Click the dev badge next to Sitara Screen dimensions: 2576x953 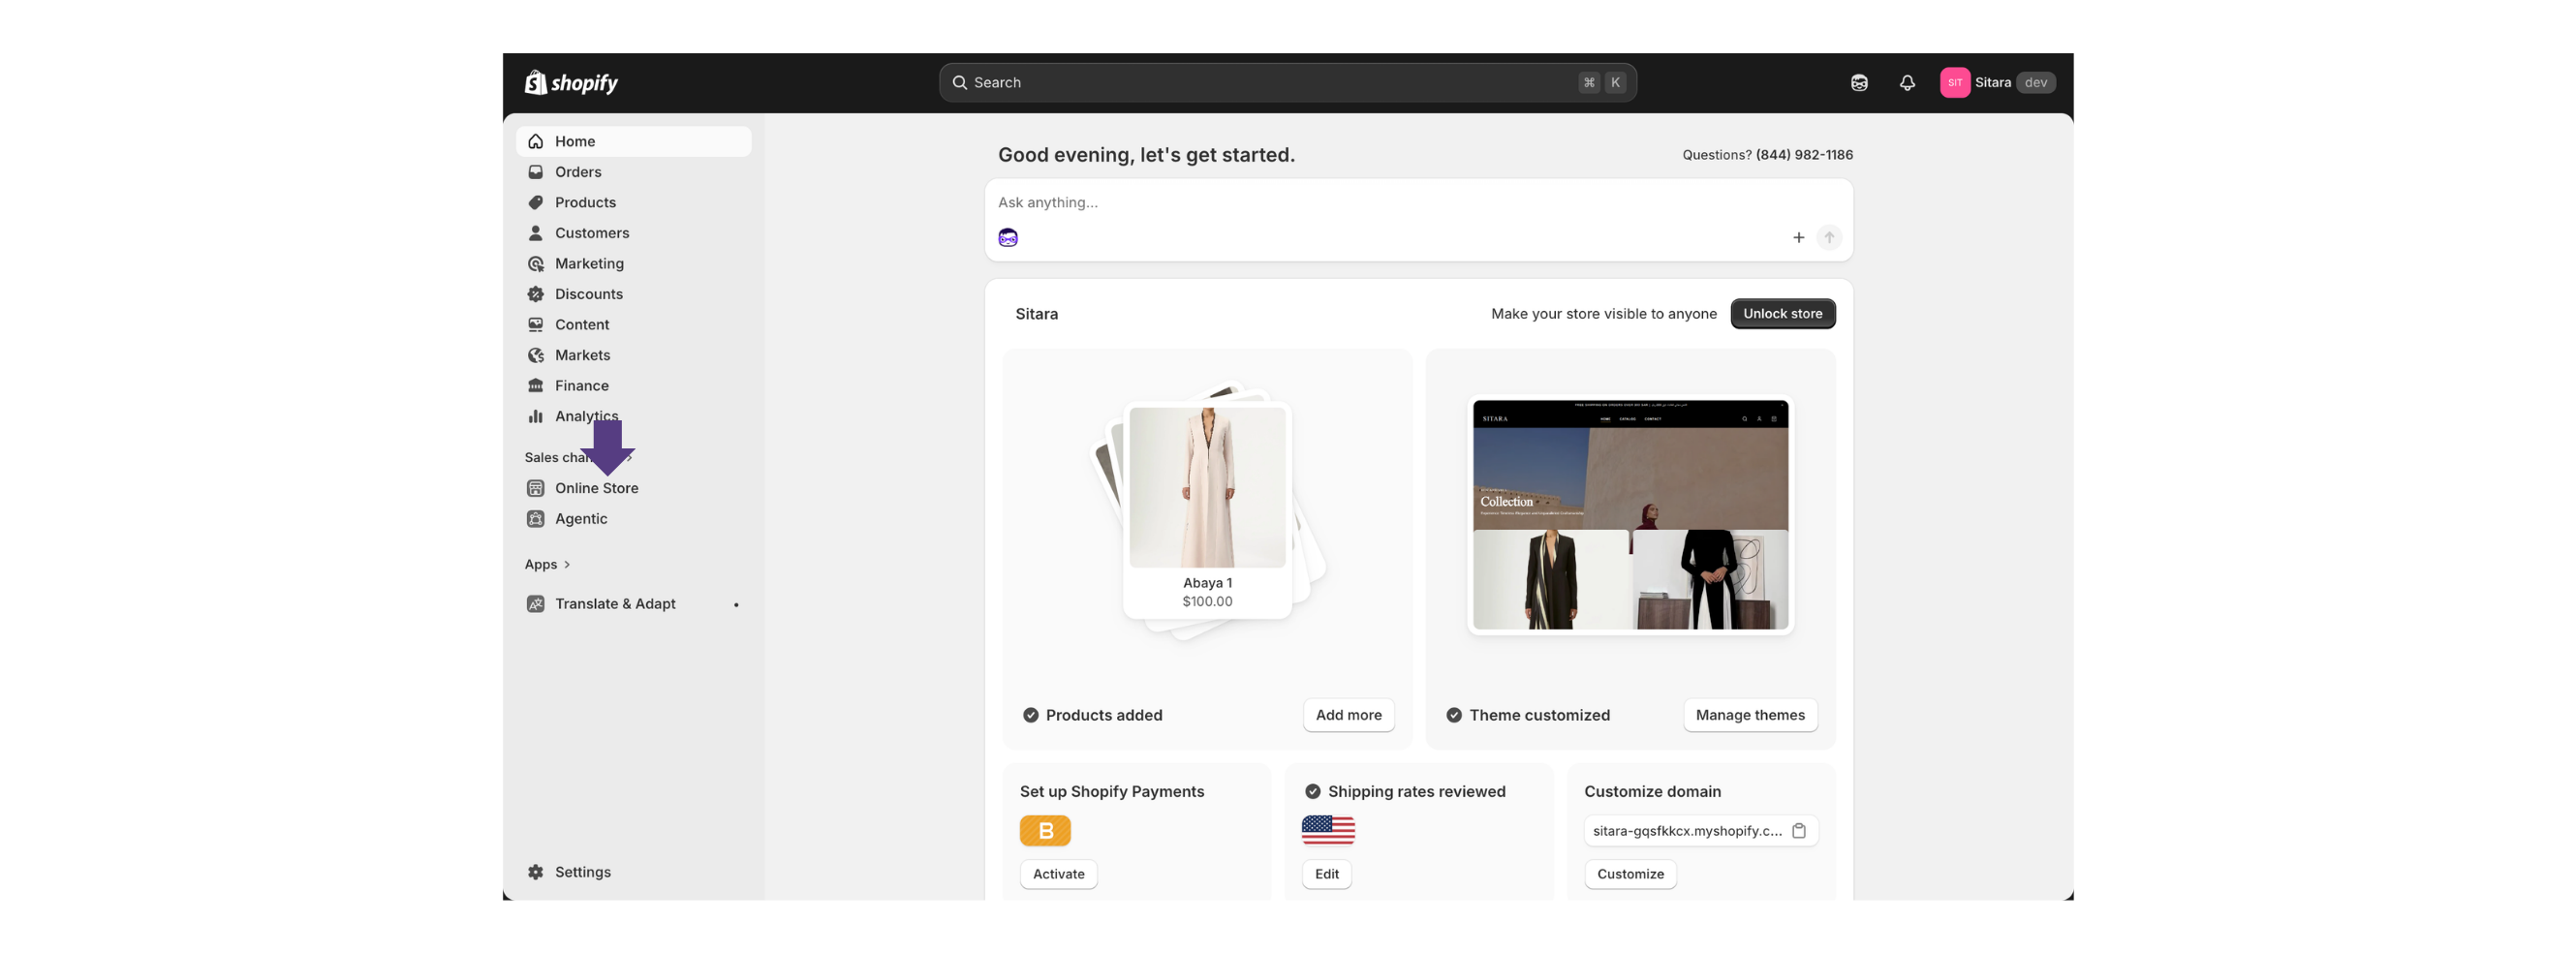[2035, 83]
